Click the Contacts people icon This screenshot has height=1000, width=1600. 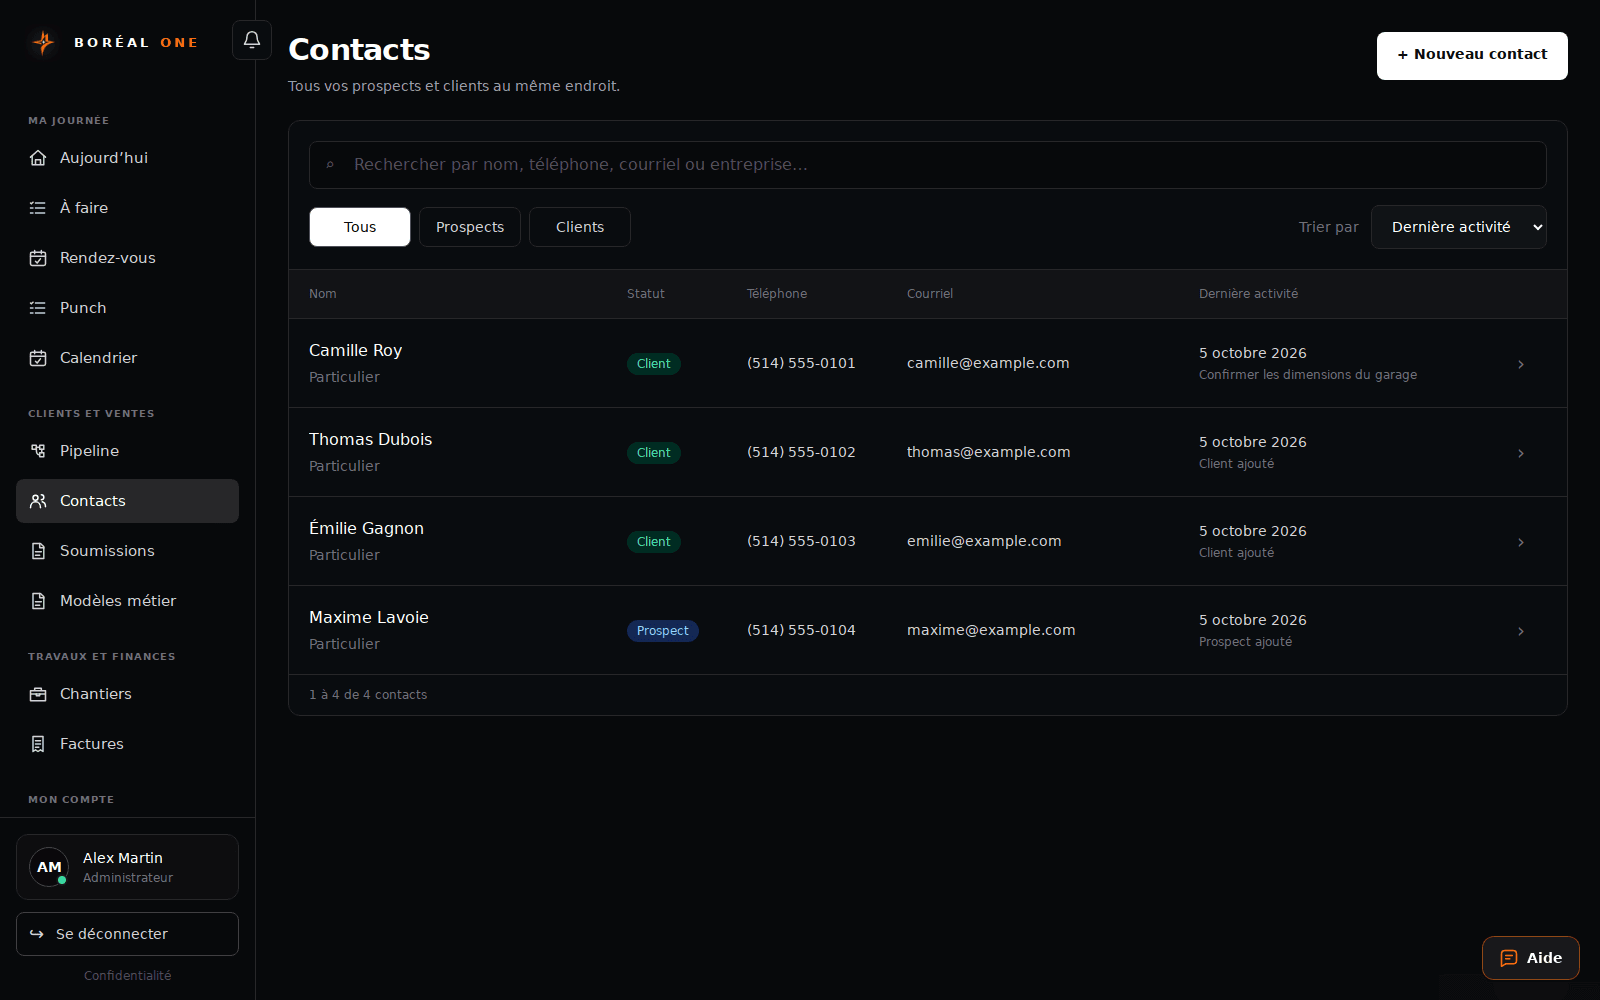38,501
